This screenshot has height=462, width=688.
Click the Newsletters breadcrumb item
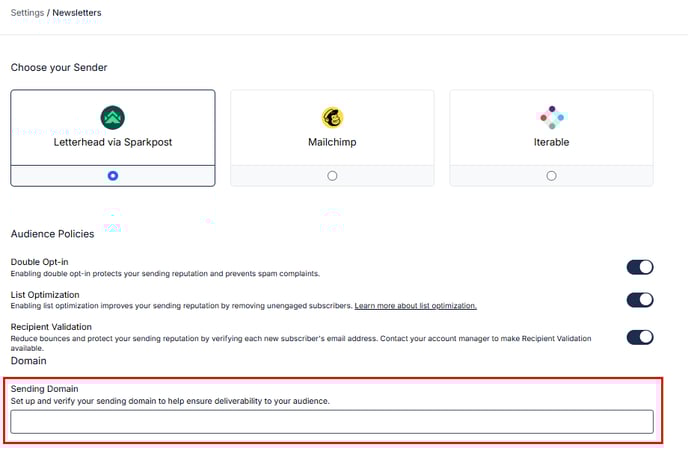[78, 13]
